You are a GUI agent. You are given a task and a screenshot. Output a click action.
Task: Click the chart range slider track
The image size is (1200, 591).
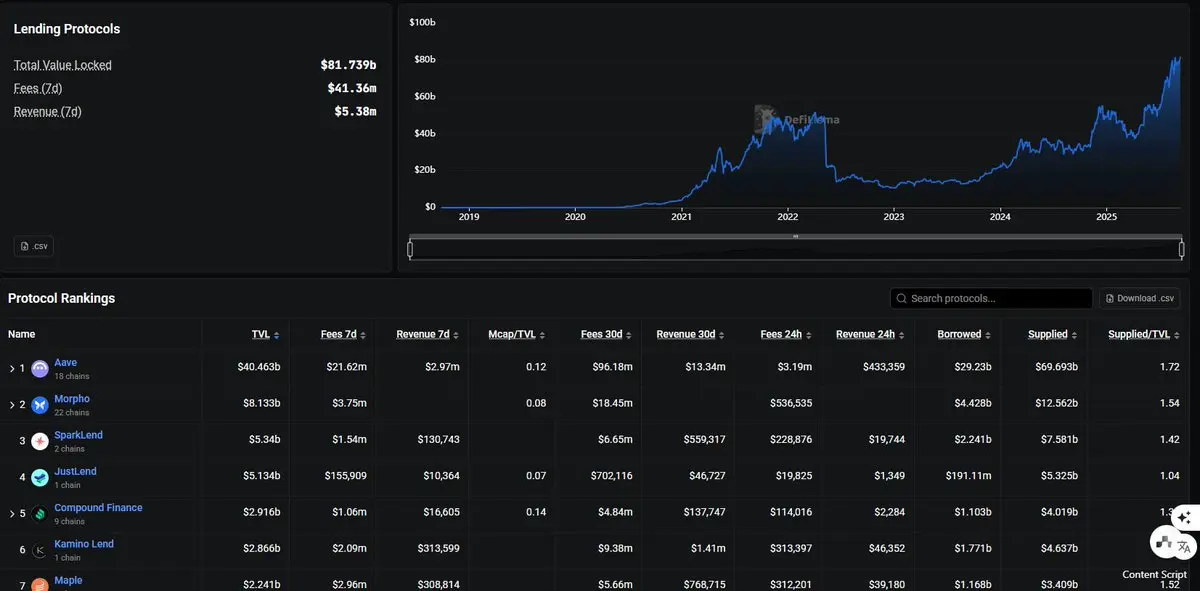point(795,249)
